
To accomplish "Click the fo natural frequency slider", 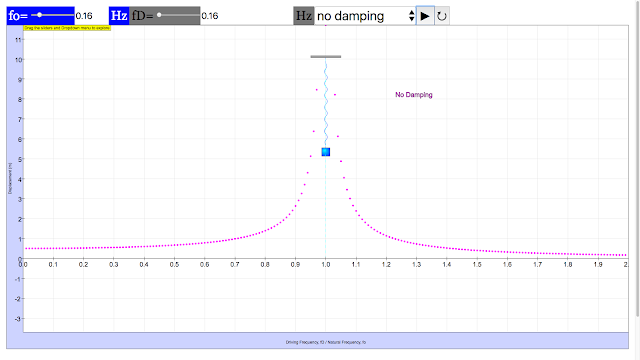I will coord(52,15).
